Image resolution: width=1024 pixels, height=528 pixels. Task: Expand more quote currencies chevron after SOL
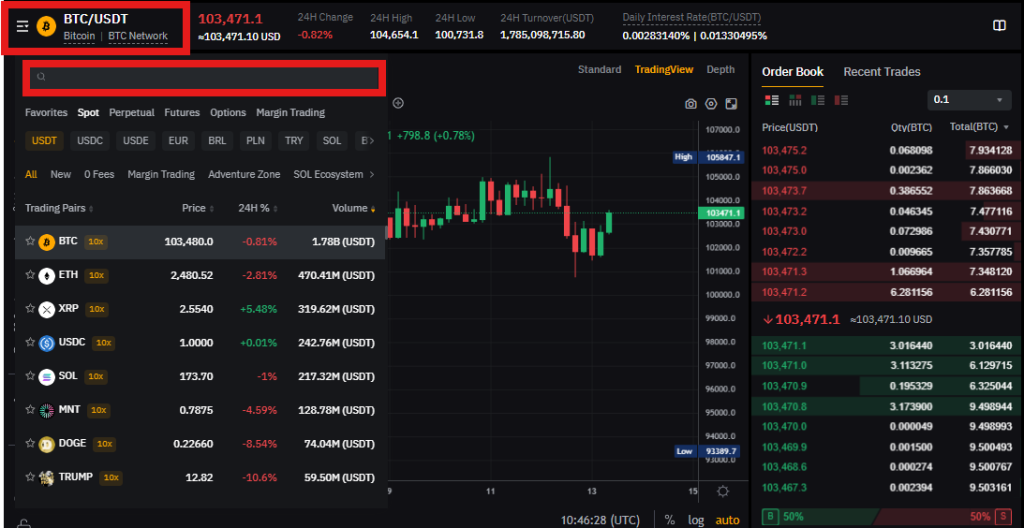point(372,140)
